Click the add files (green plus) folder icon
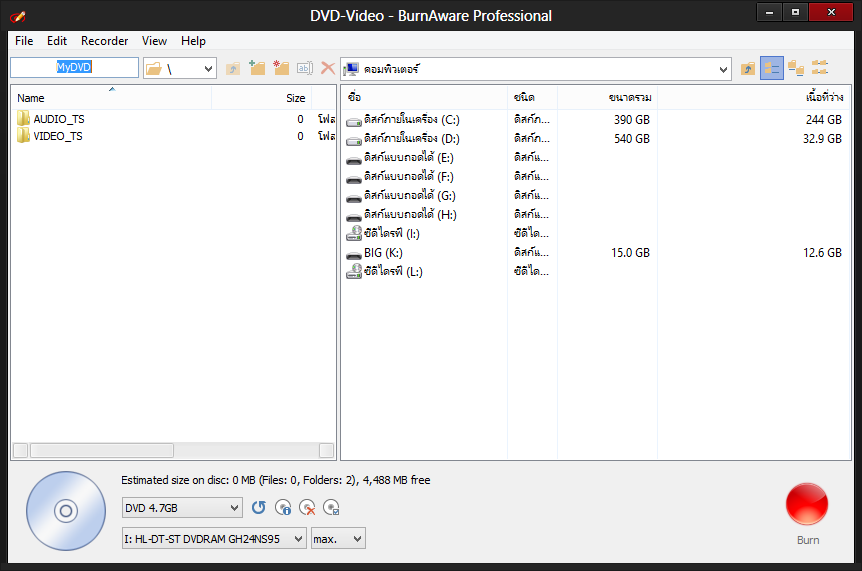862x571 pixels. click(x=257, y=68)
